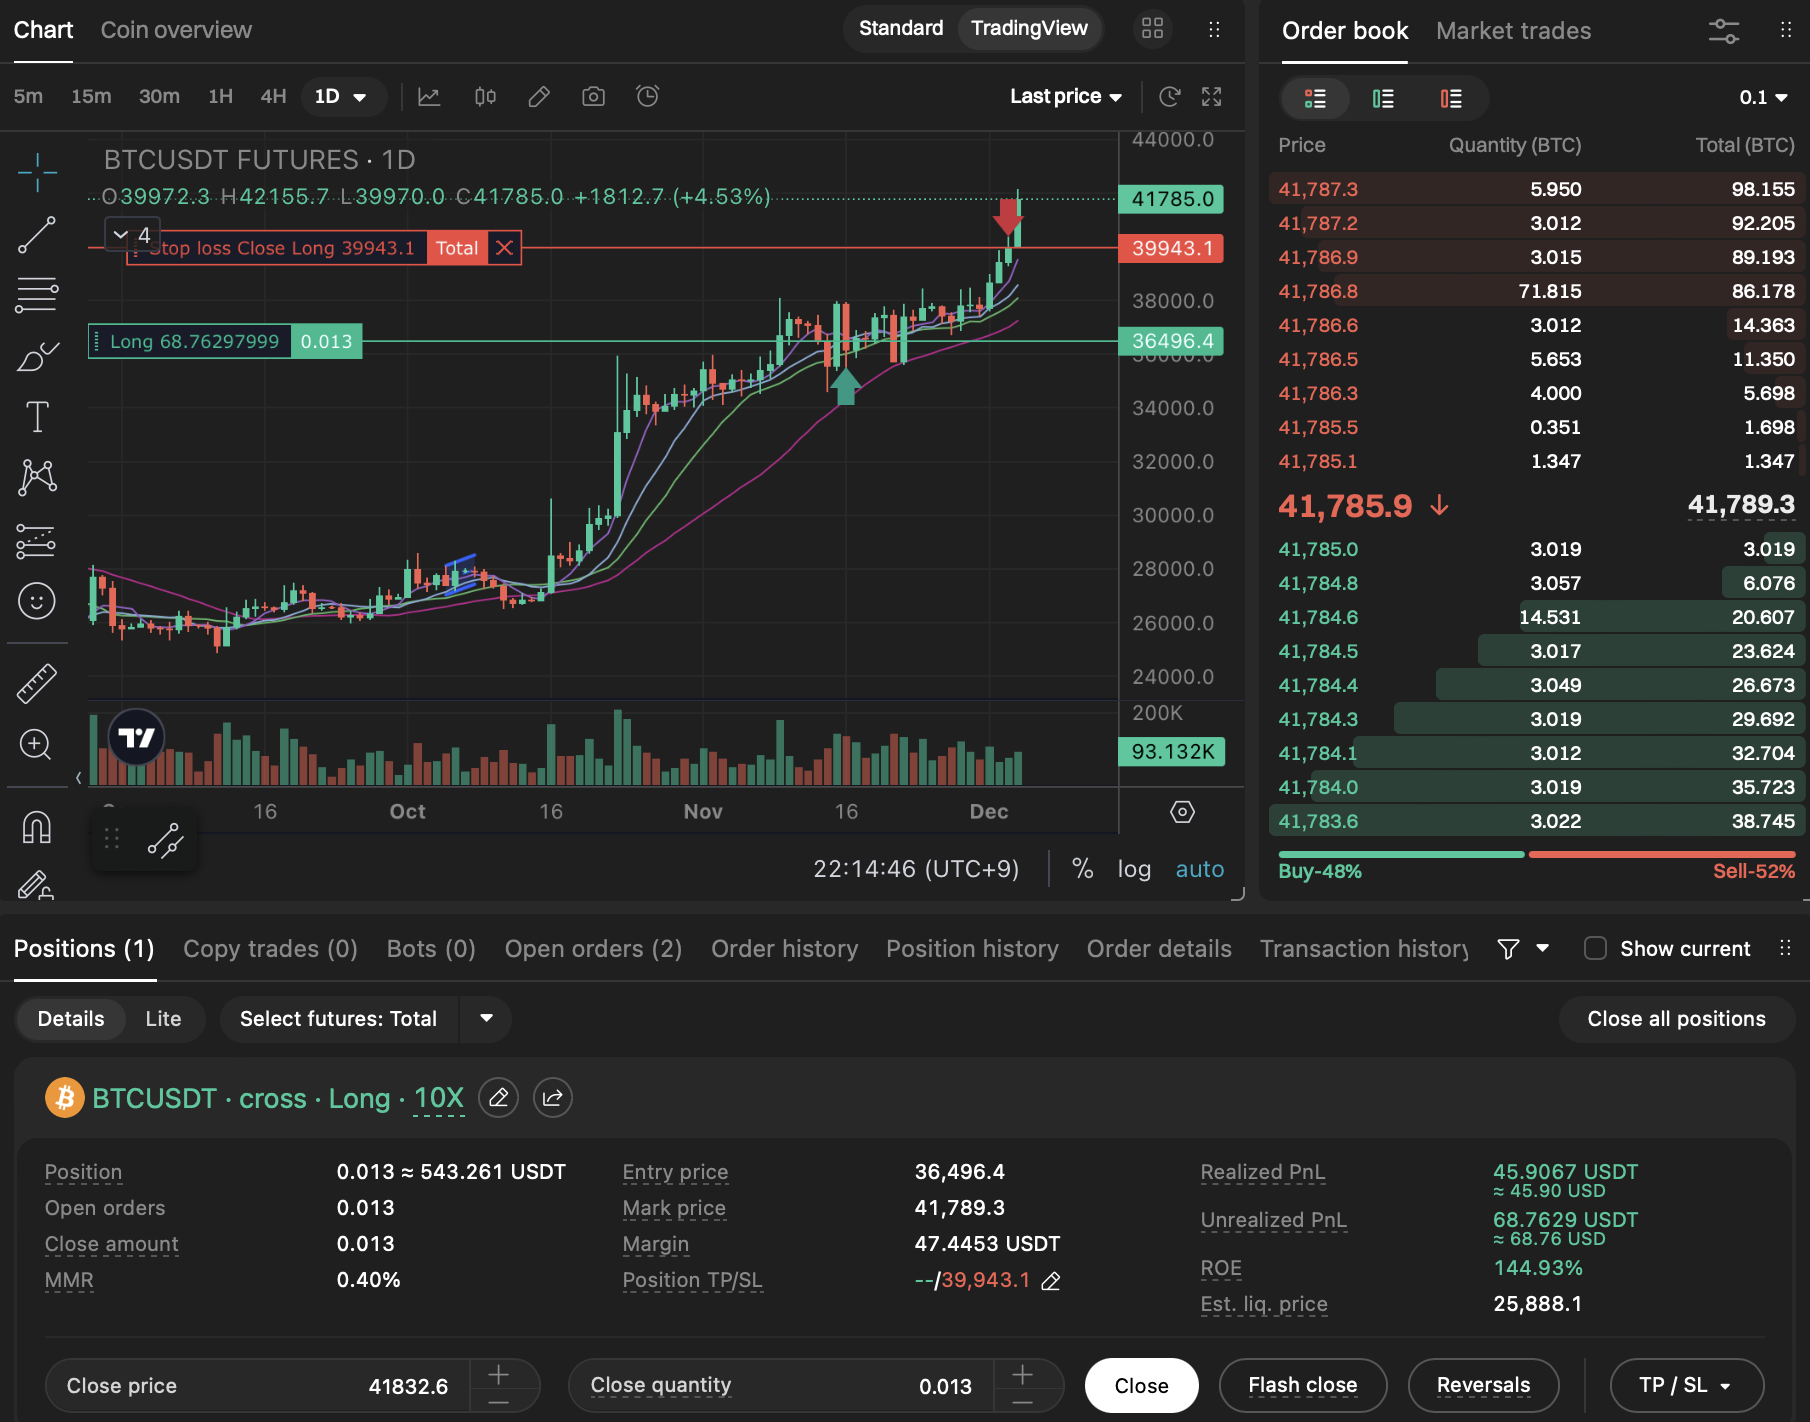1810x1422 pixels.
Task: Click the Flash close button
Action: pyautogui.click(x=1302, y=1385)
